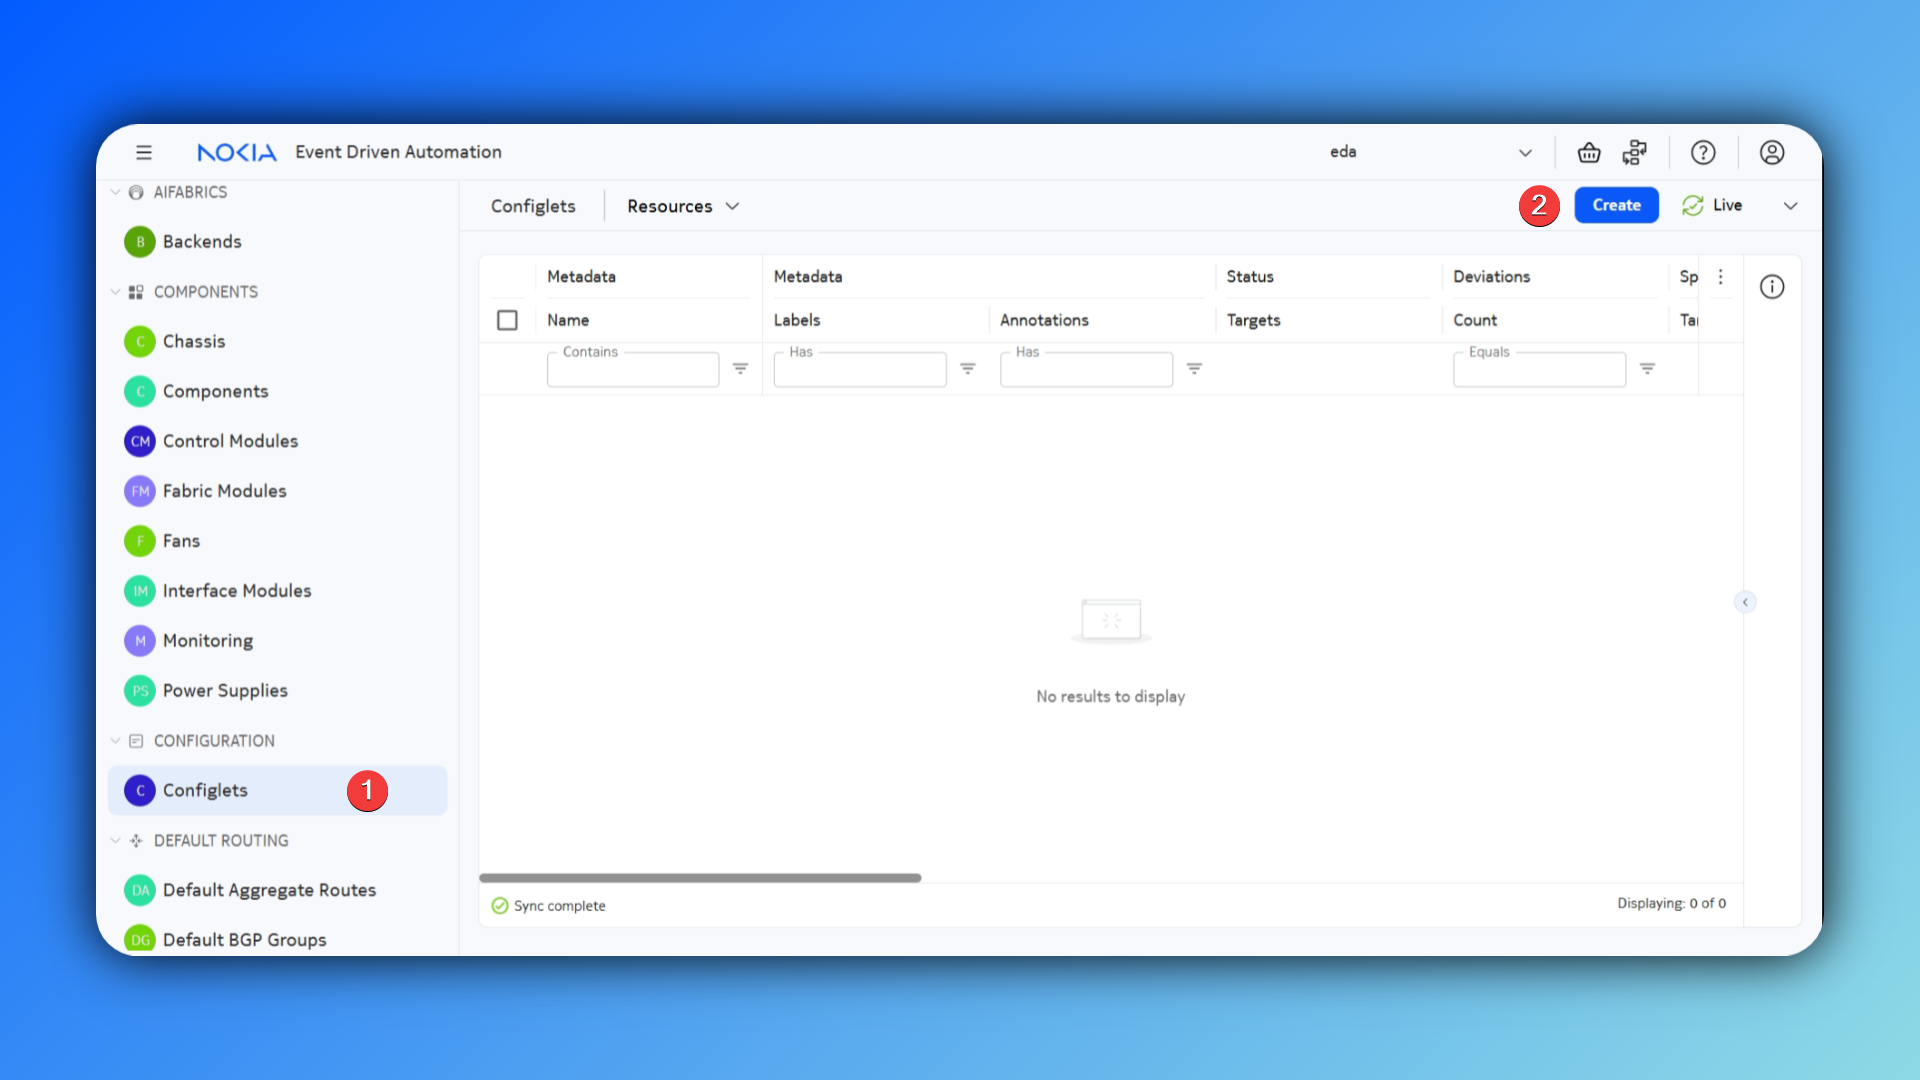The image size is (1920, 1080).
Task: Open the help question mark icon
Action: click(1703, 152)
